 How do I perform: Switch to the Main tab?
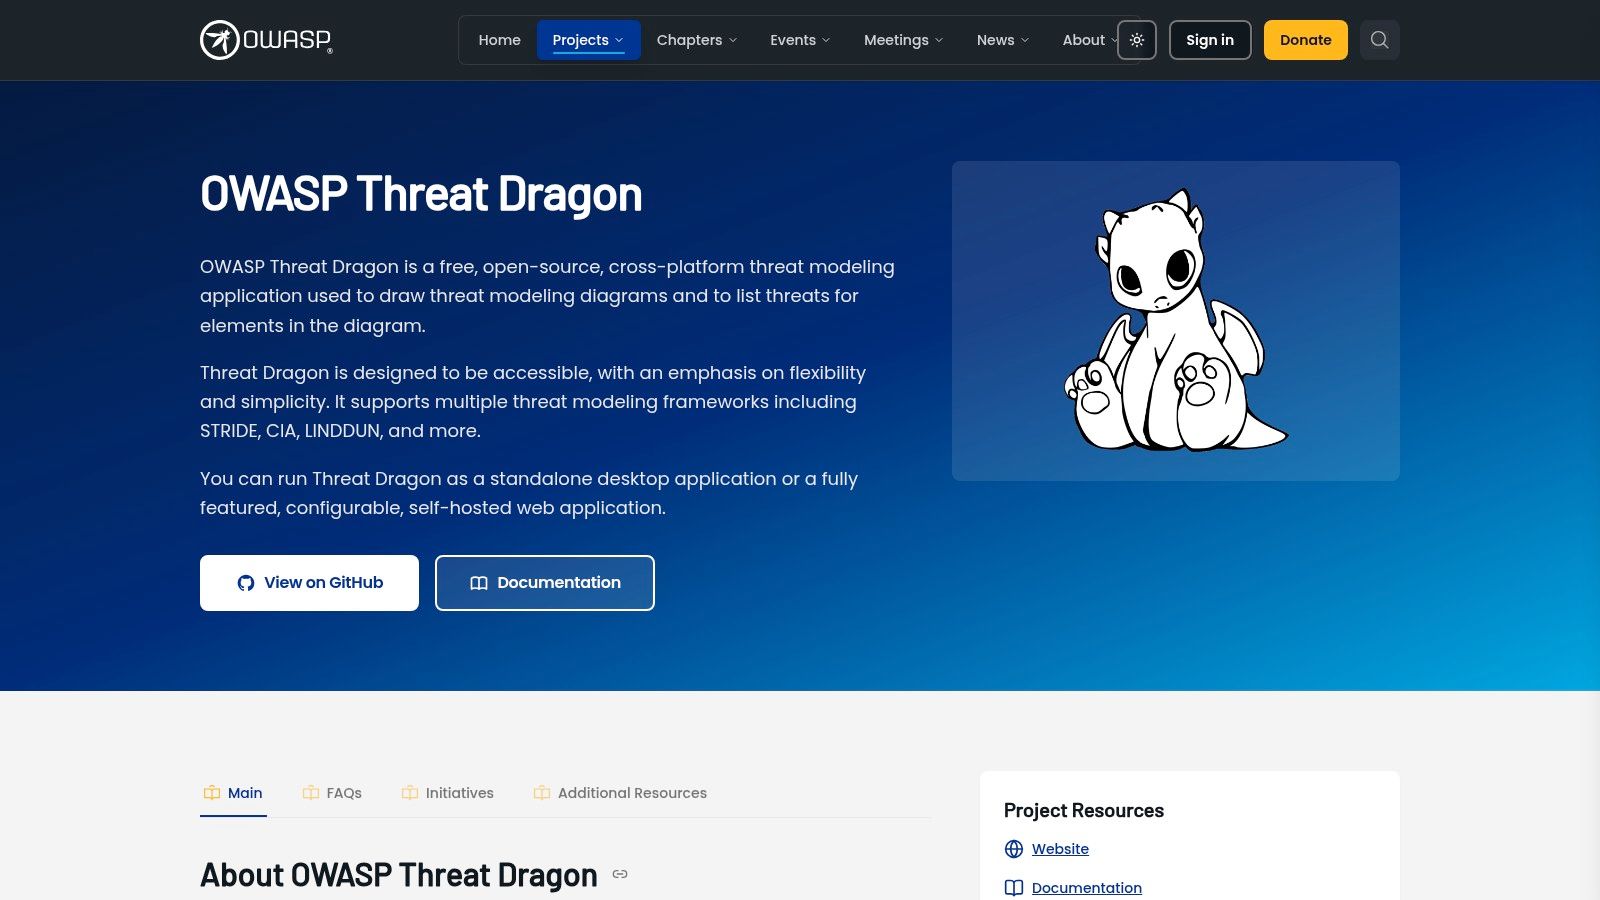click(x=233, y=793)
